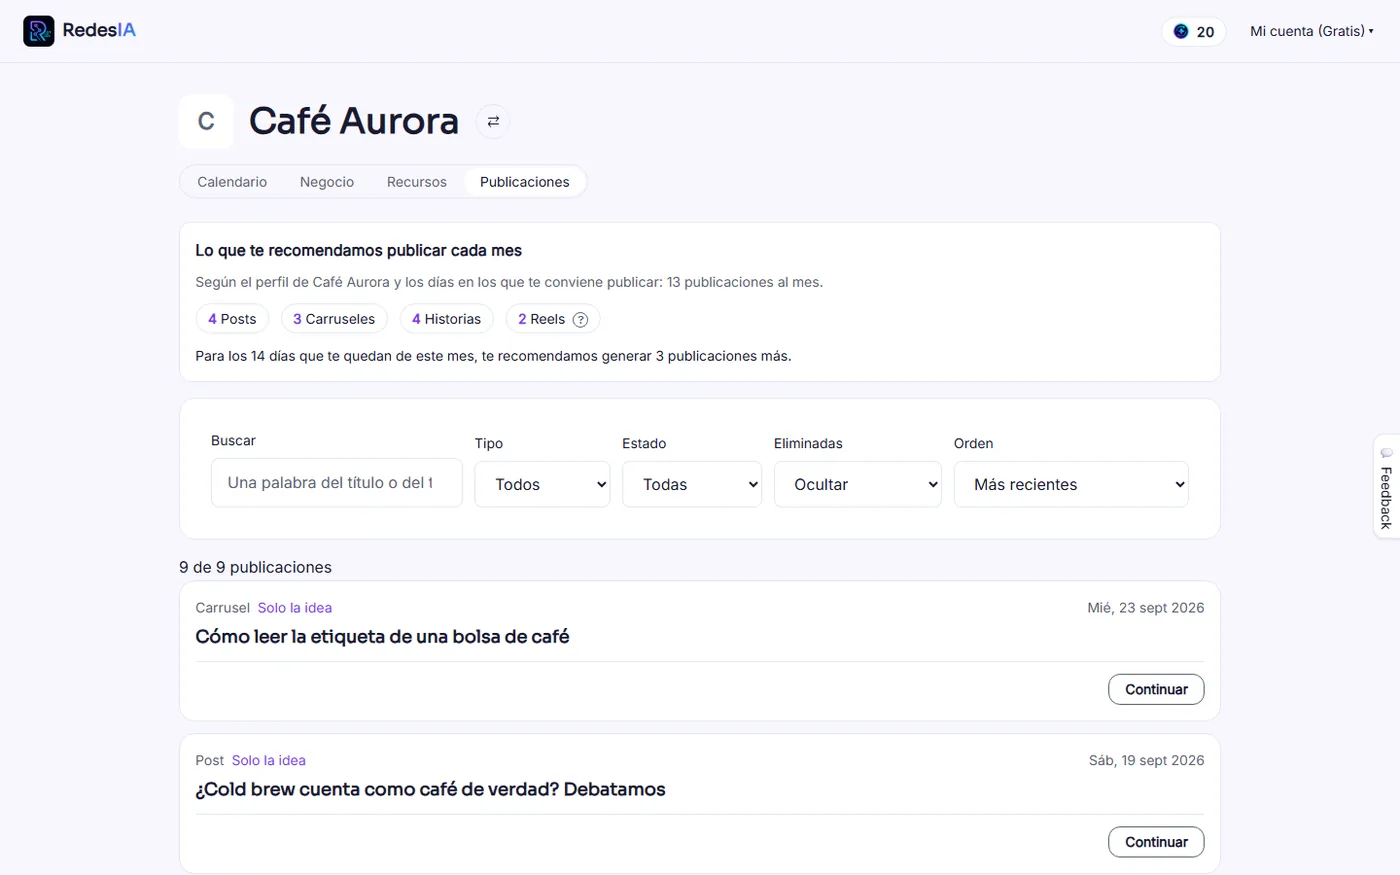Click the date 'Mié, 23 sept 2026'
Viewport: 1400px width, 875px height.
[x=1146, y=608]
